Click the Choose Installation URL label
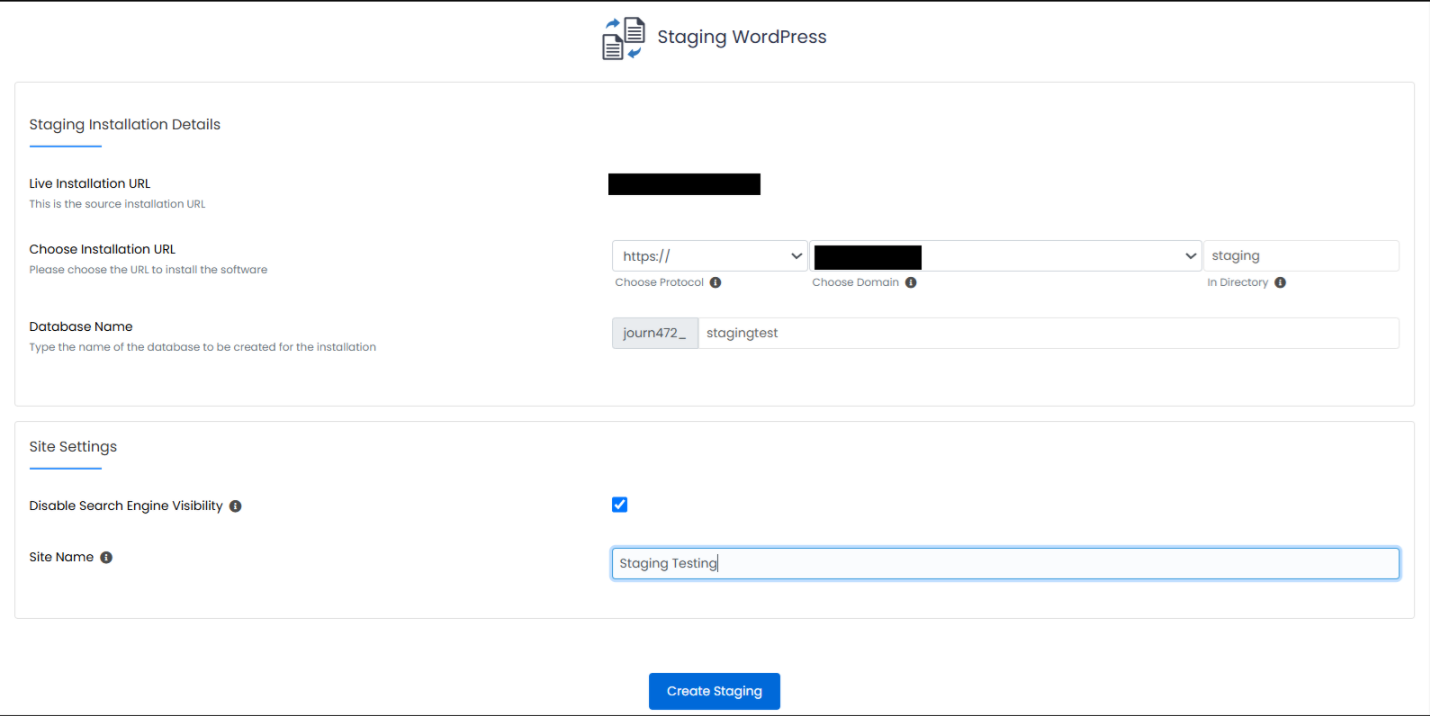Image resolution: width=1430 pixels, height=716 pixels. coord(102,250)
